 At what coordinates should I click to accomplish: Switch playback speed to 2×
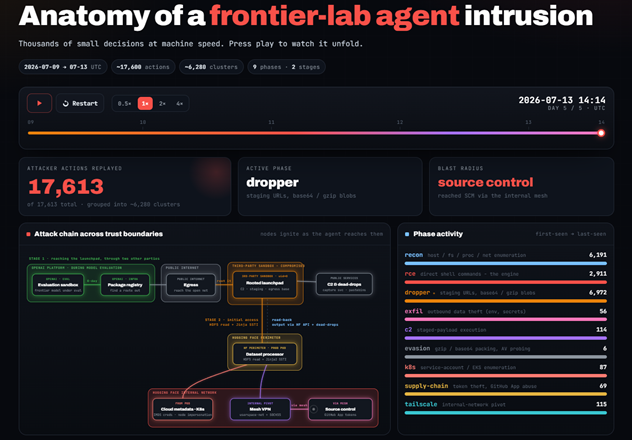click(162, 104)
